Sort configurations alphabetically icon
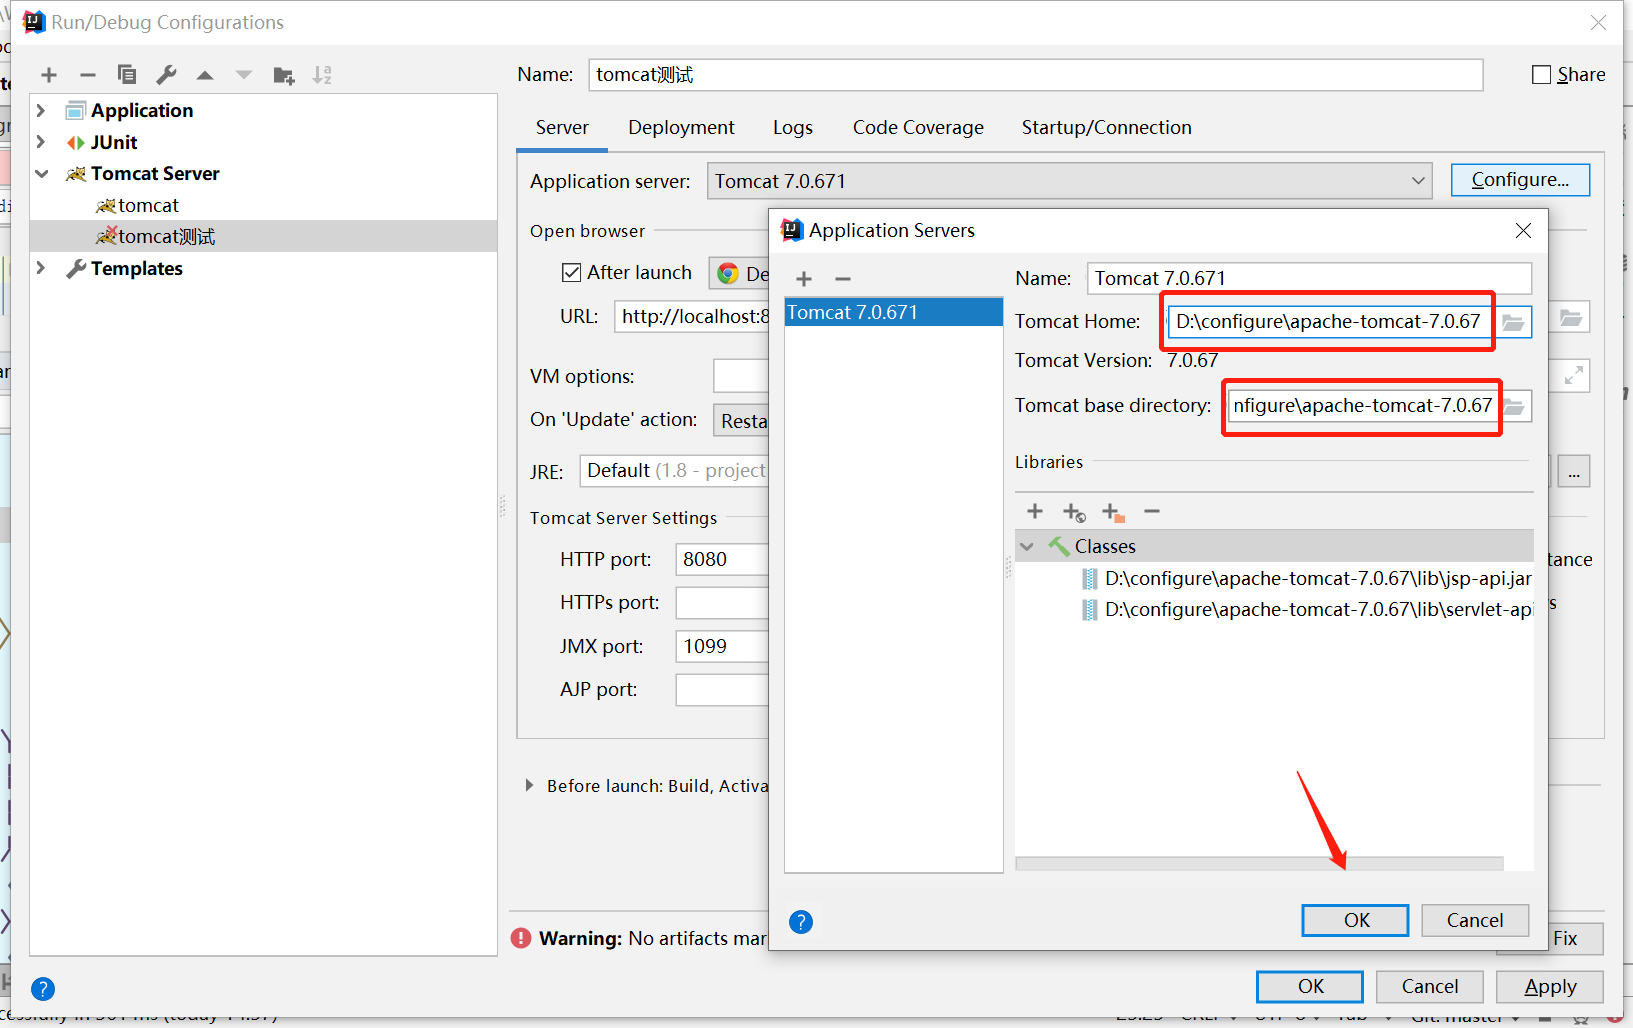The height and width of the screenshot is (1028, 1633). click(x=322, y=75)
